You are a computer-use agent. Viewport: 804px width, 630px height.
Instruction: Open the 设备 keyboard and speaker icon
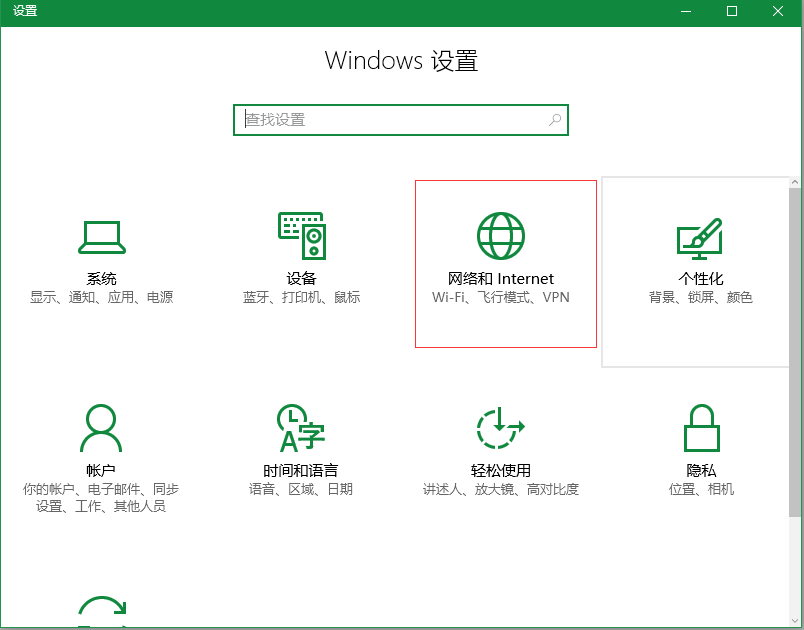302,236
